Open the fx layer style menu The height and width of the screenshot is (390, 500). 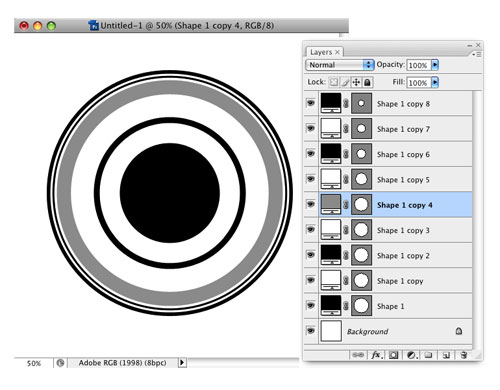[376, 355]
